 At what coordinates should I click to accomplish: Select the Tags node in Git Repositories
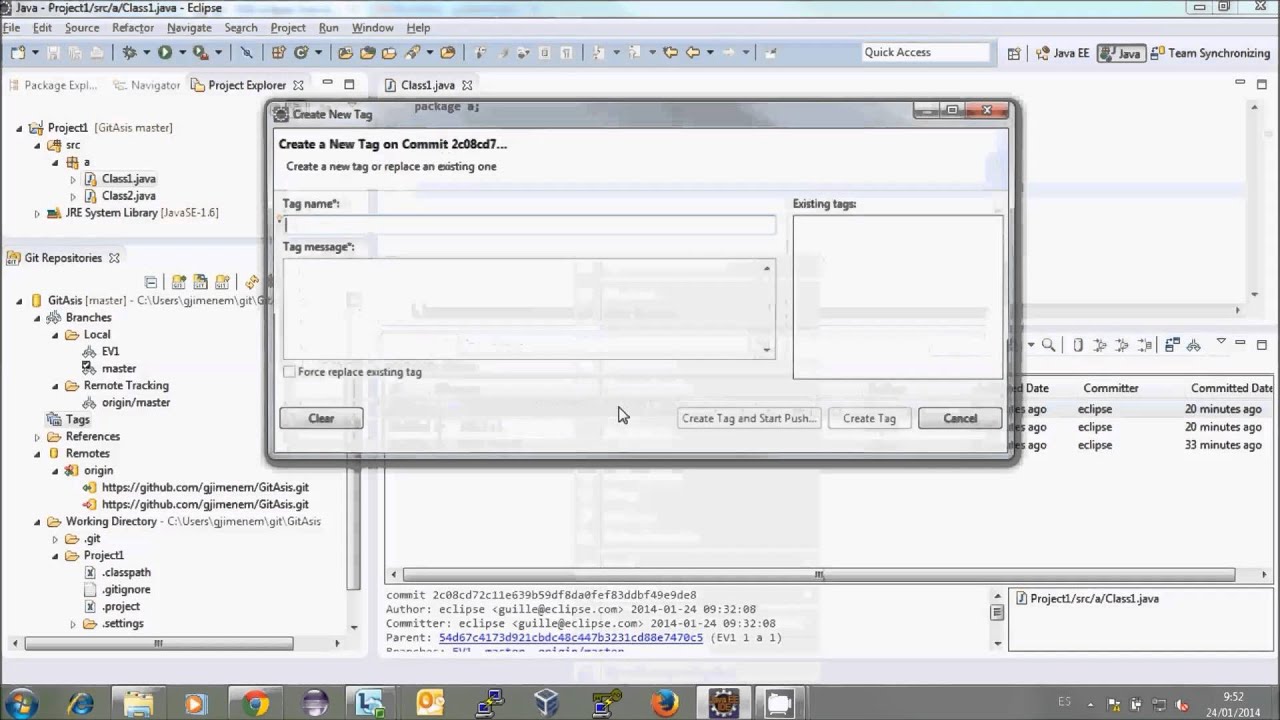click(x=77, y=420)
